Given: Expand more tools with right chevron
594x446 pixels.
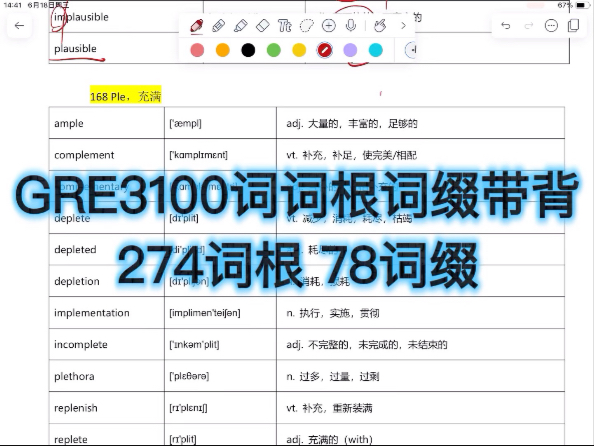Looking at the screenshot, I should 403,26.
